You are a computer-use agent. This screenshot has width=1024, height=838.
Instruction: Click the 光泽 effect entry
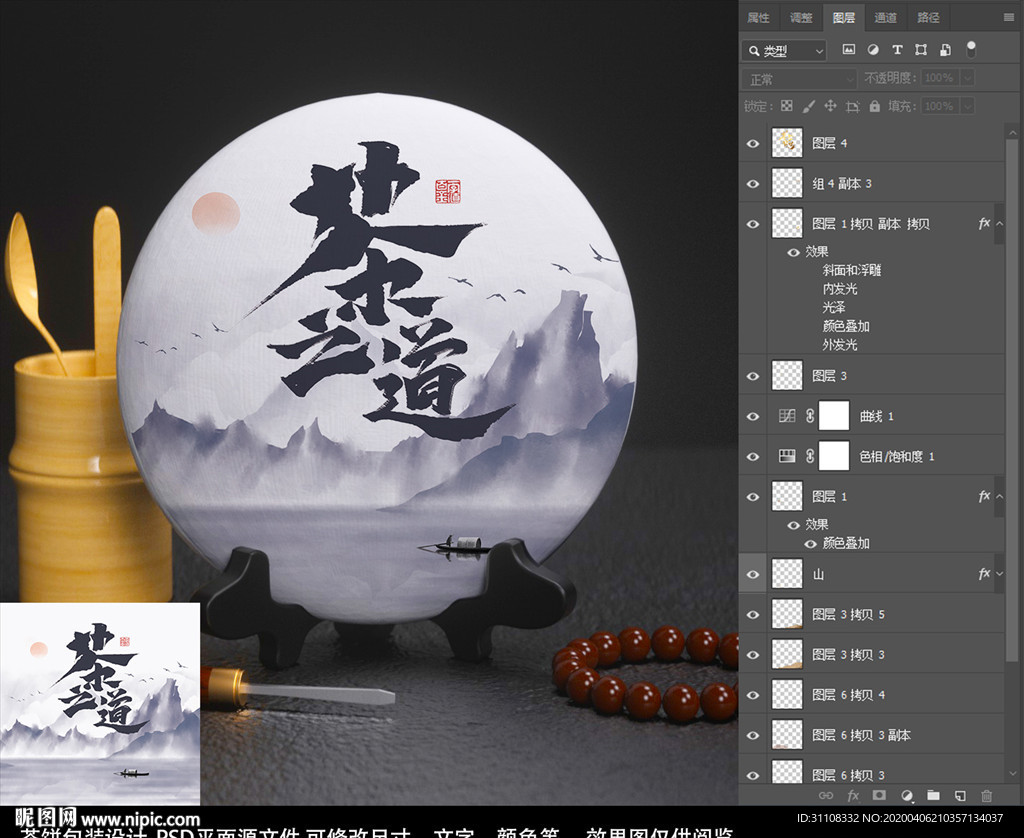[x=834, y=308]
